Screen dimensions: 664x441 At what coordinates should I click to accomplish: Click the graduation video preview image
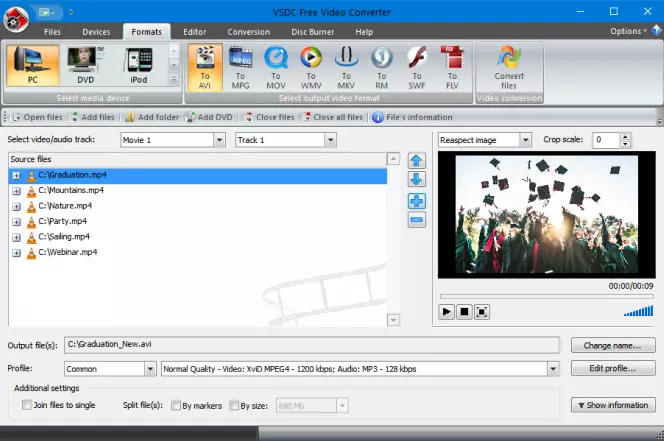click(546, 214)
